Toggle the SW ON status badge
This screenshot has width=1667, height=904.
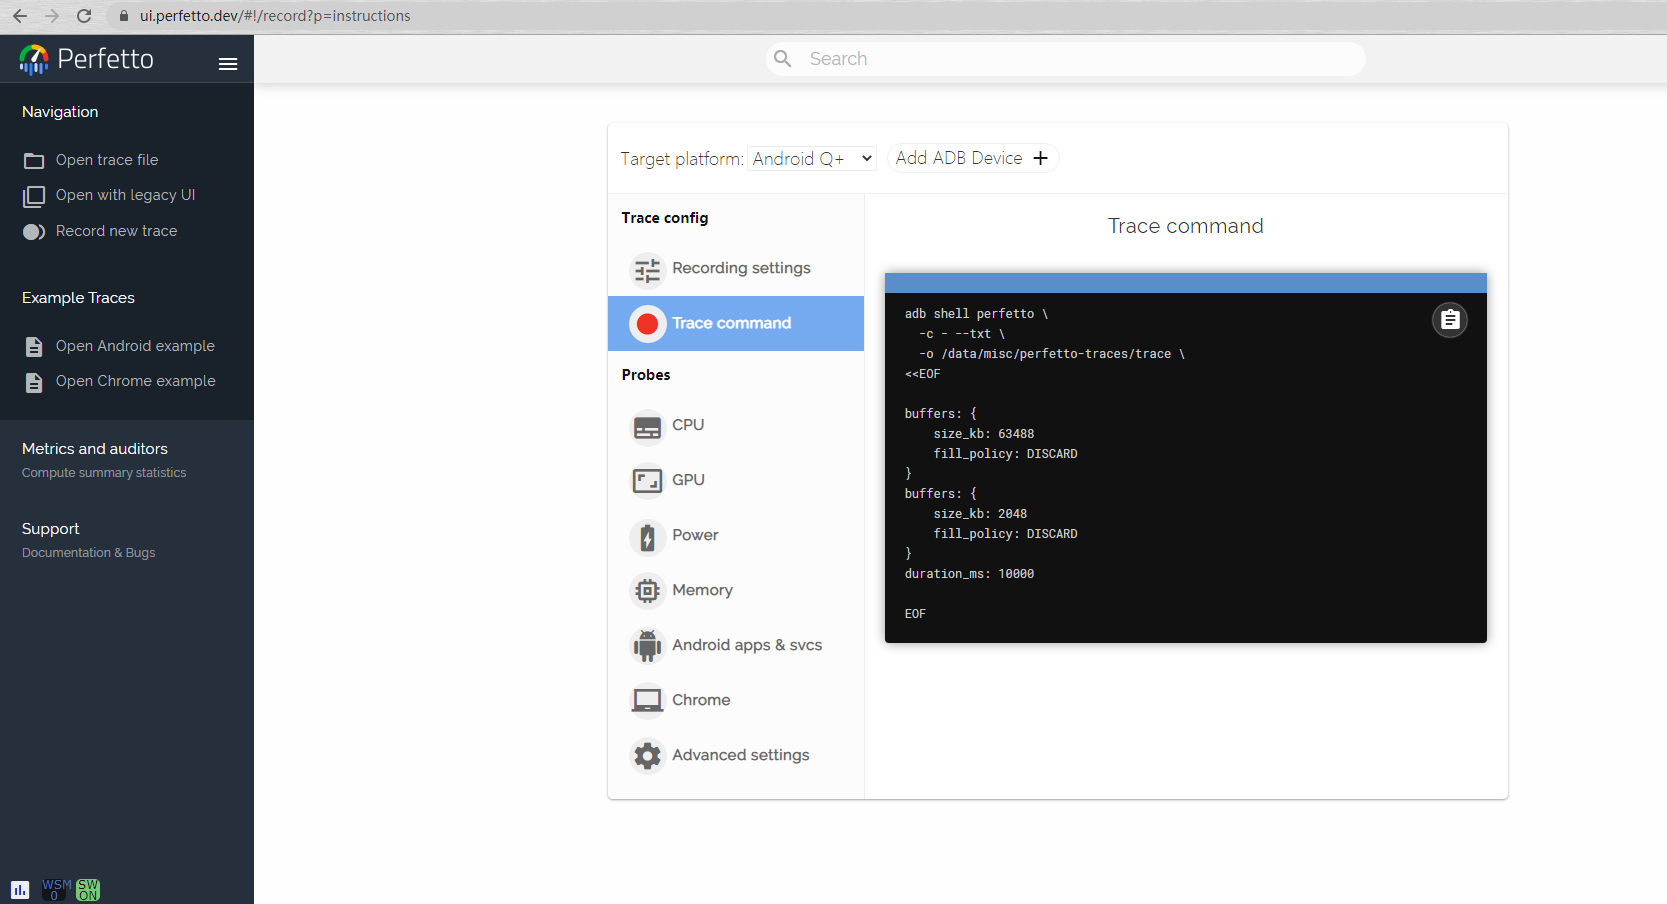point(87,889)
